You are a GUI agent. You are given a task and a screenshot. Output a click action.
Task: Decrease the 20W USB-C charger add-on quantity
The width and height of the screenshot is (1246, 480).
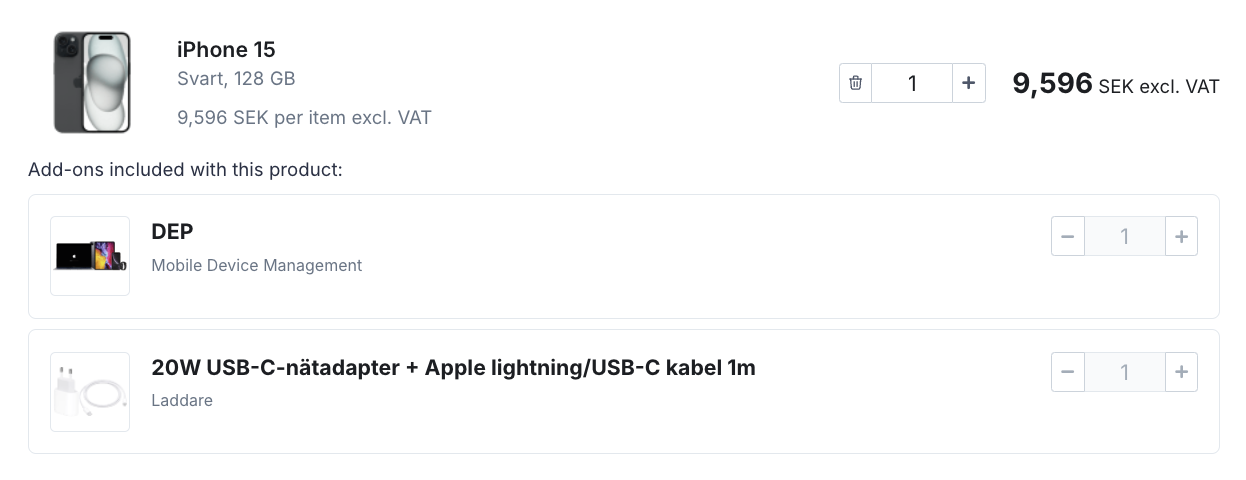(x=1067, y=372)
